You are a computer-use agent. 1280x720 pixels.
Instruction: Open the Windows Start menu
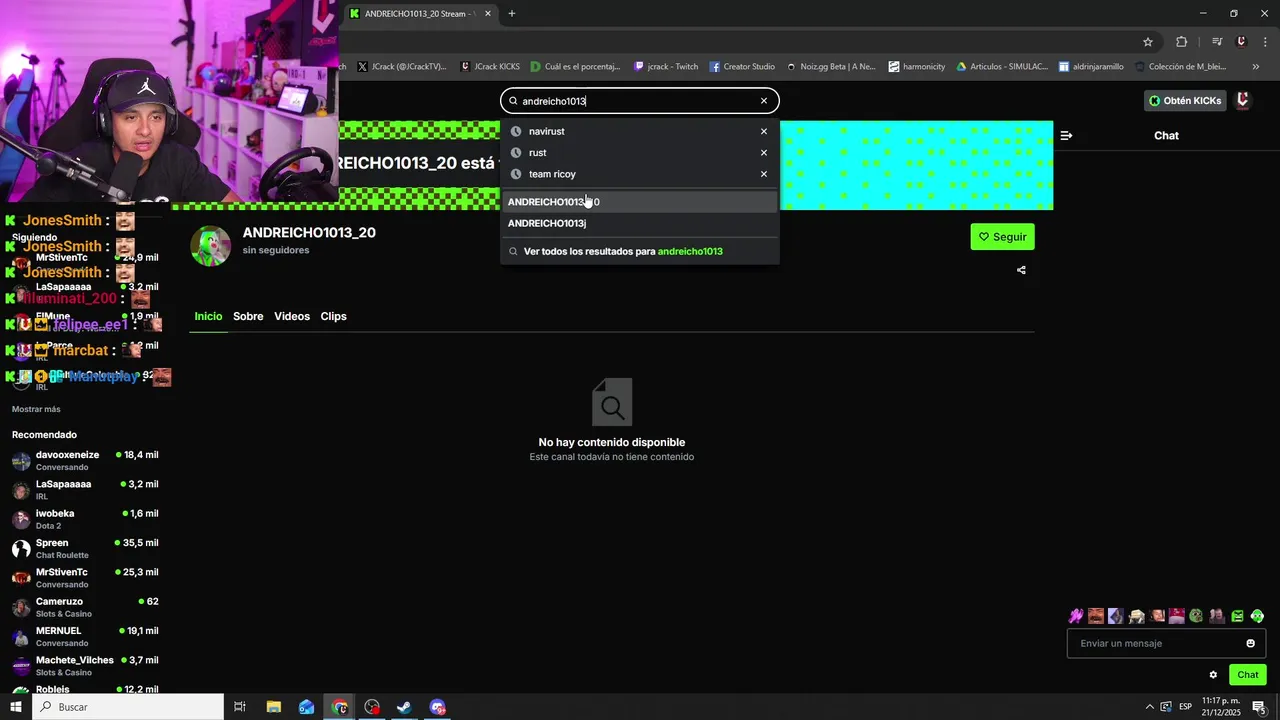pyautogui.click(x=16, y=707)
